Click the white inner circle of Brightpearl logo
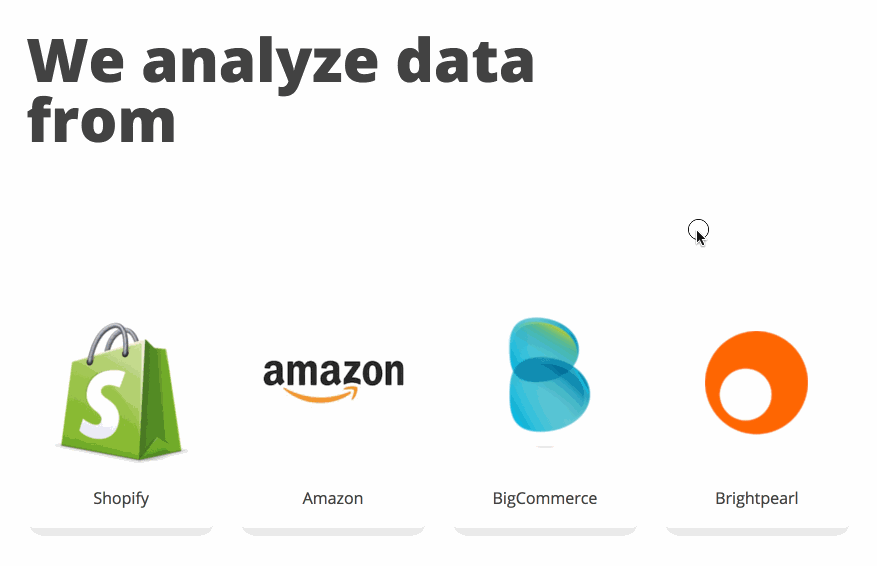This screenshot has width=877, height=566. click(745, 395)
